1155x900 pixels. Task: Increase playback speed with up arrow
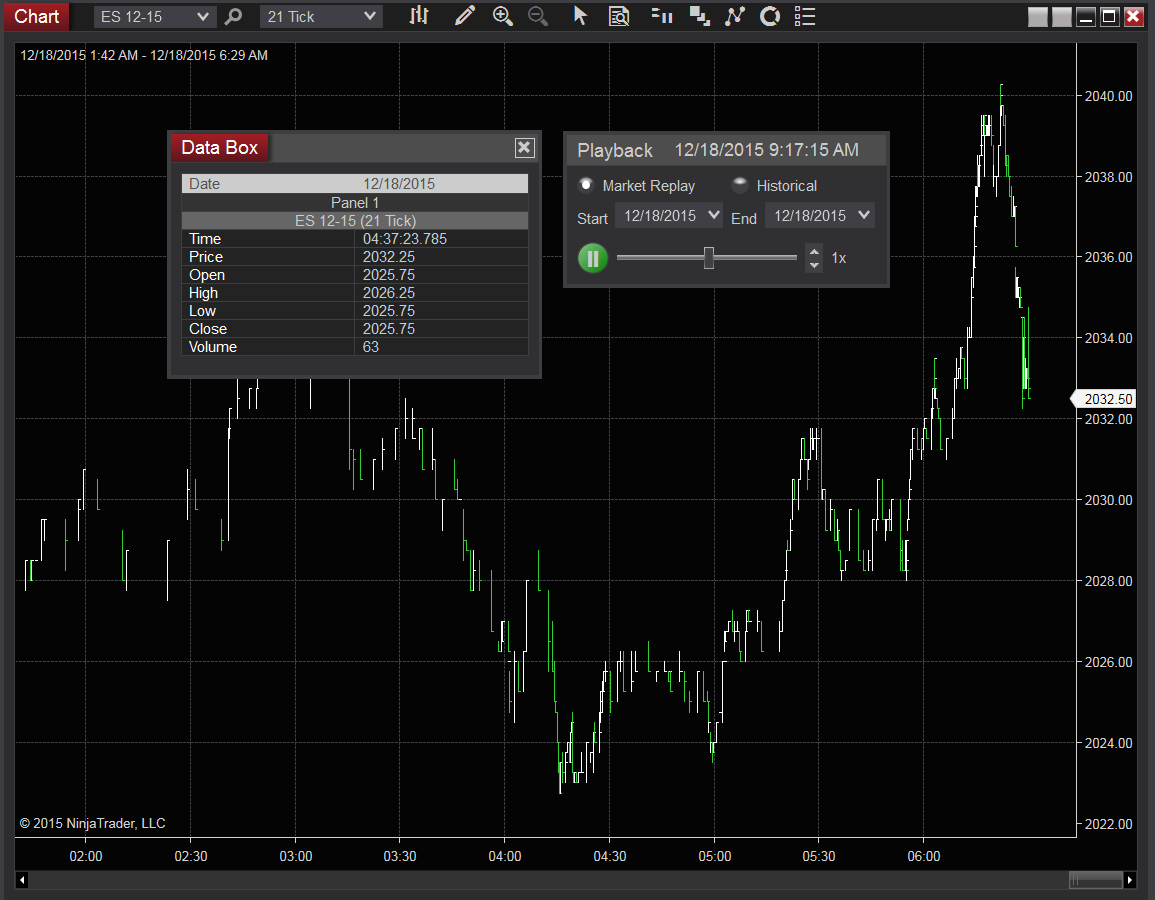tap(814, 251)
